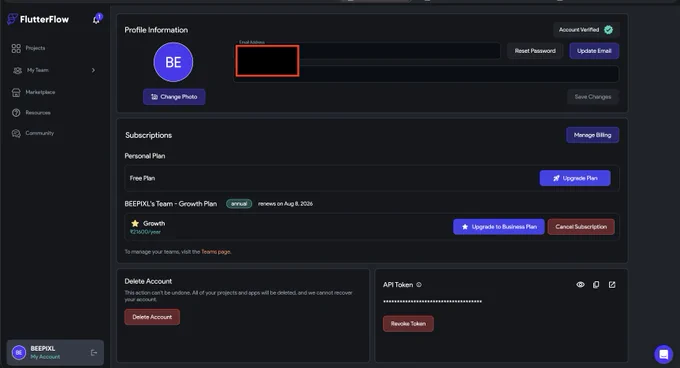Click the Update Email button
The width and height of the screenshot is (680, 368).
pyautogui.click(x=594, y=51)
